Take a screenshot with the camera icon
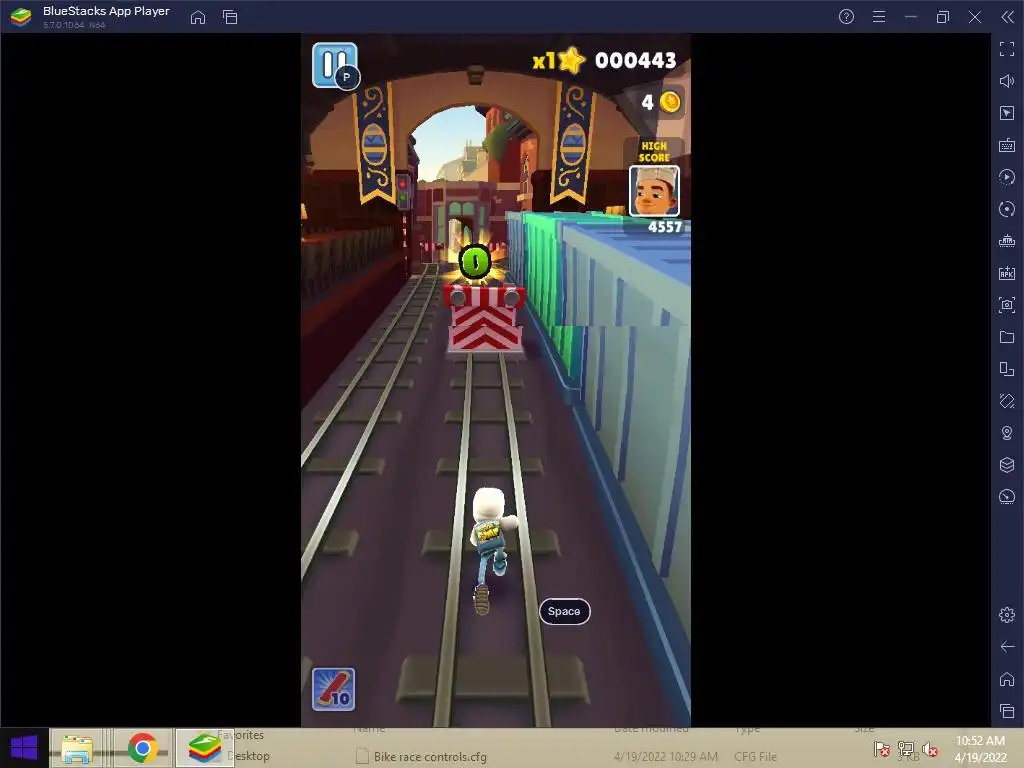 1007,305
